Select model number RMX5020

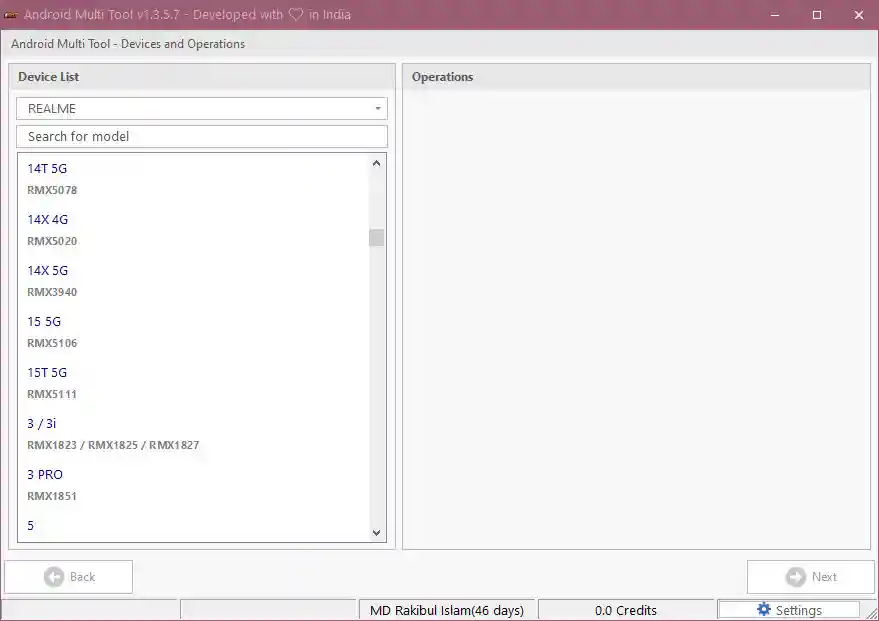pyautogui.click(x=52, y=242)
